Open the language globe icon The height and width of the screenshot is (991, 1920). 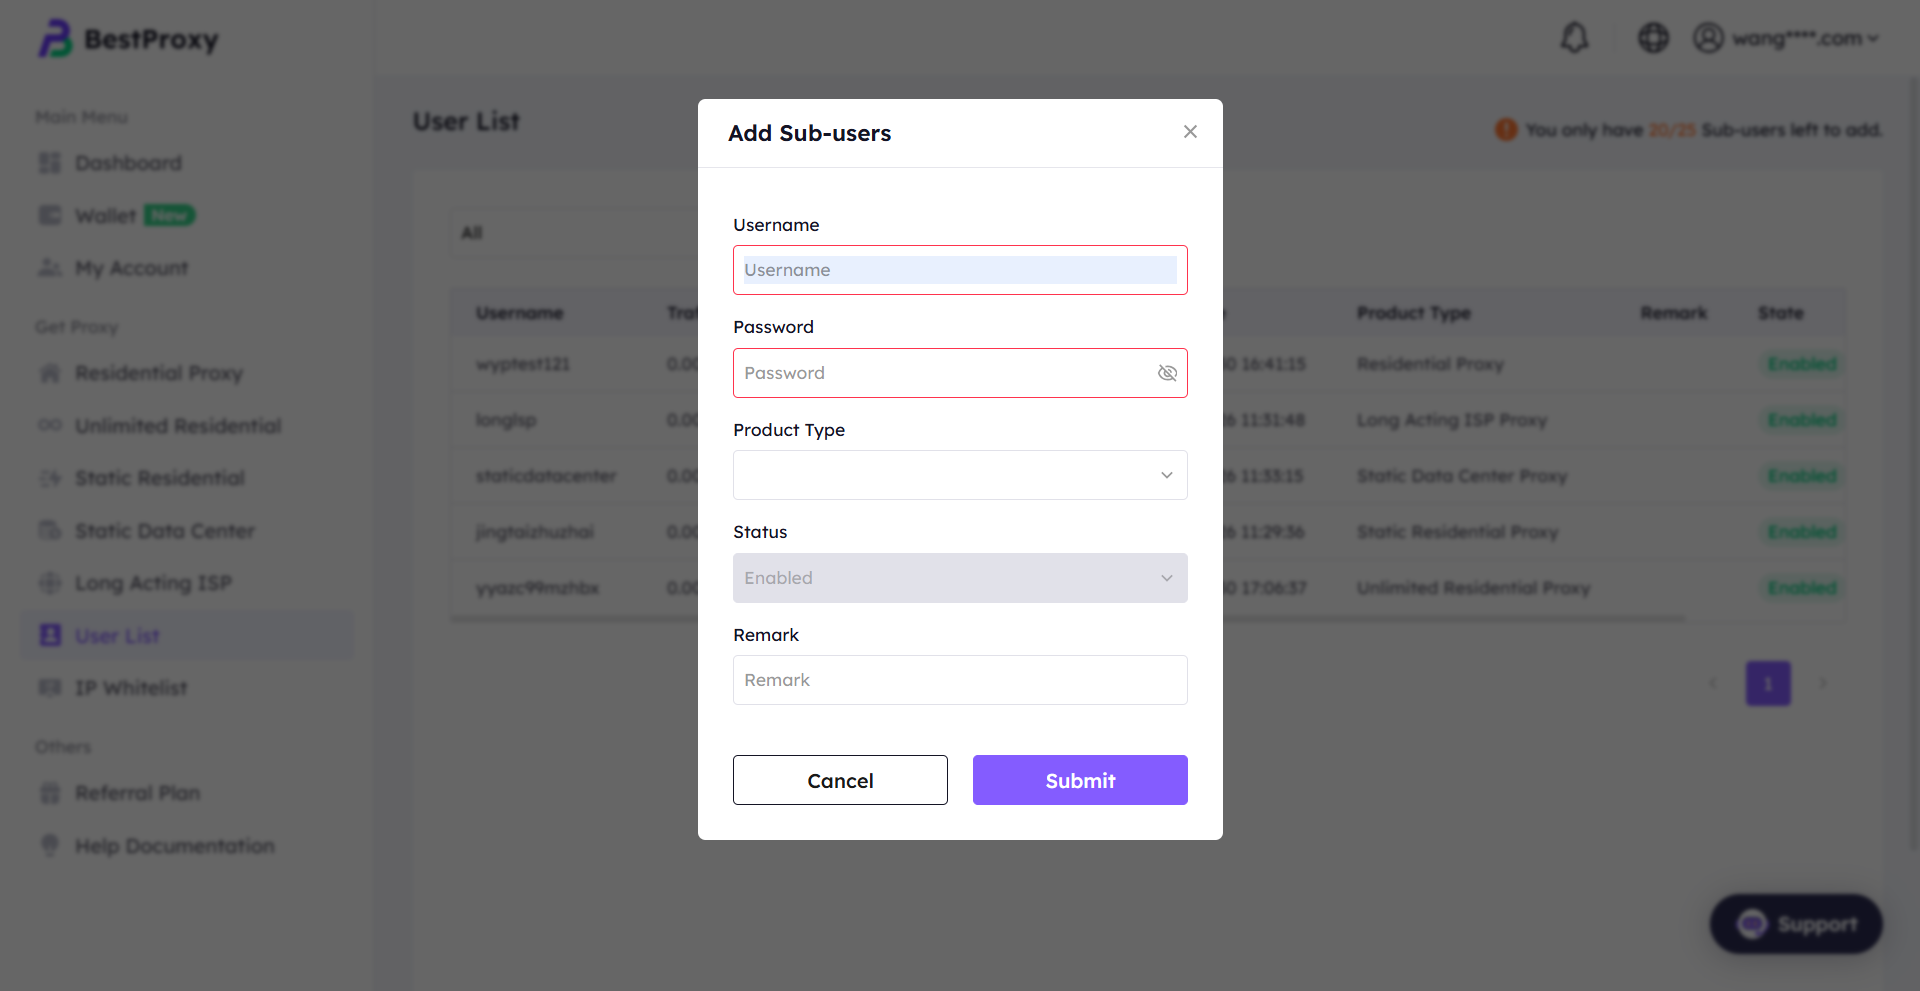pos(1653,38)
